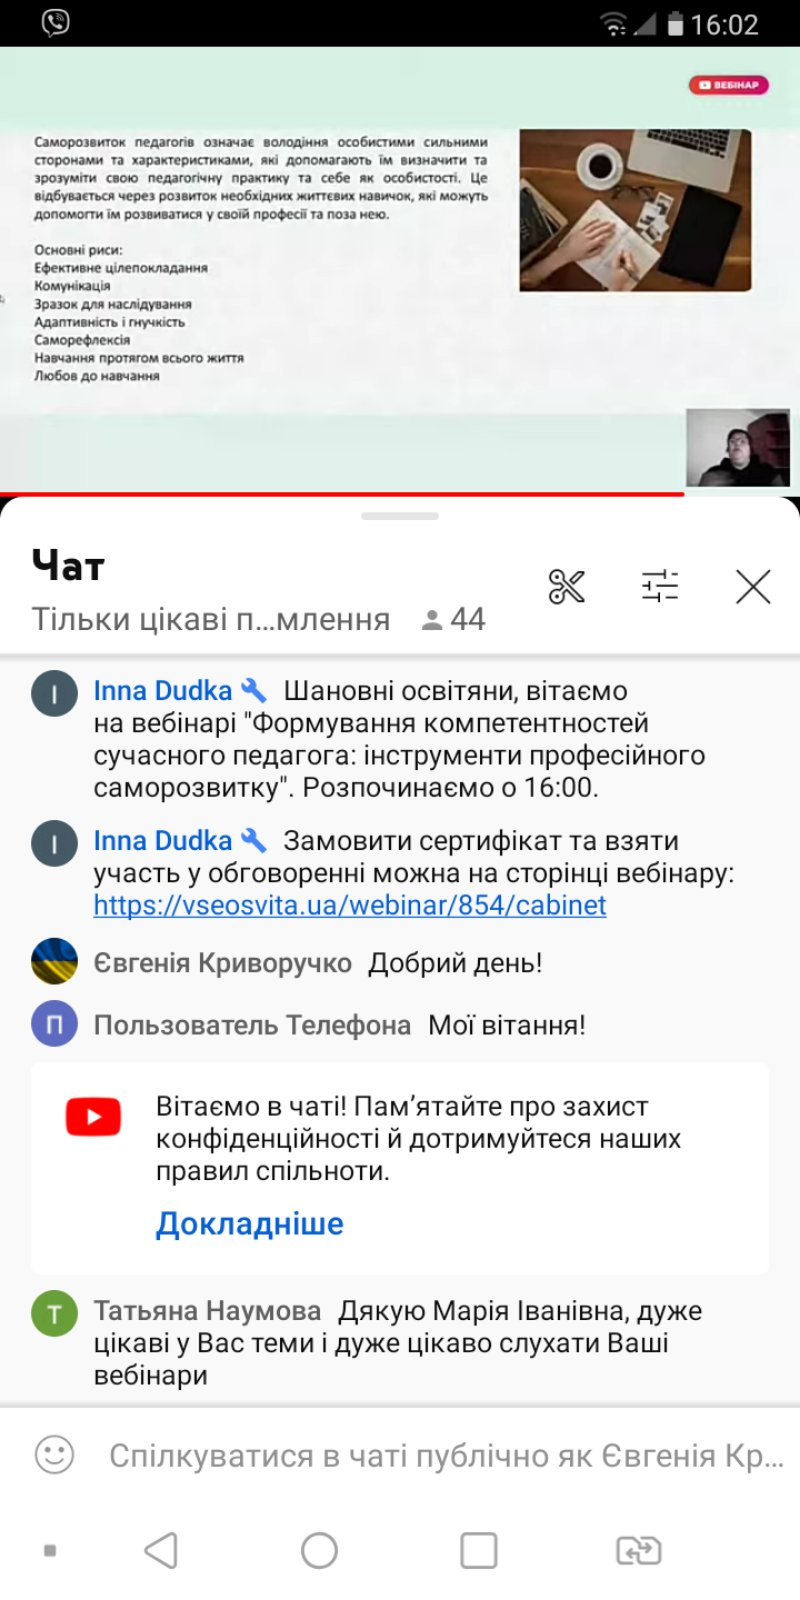This screenshot has width=800, height=1600.
Task: Open Татьяна Наумова's green avatar
Action: [x=54, y=1312]
